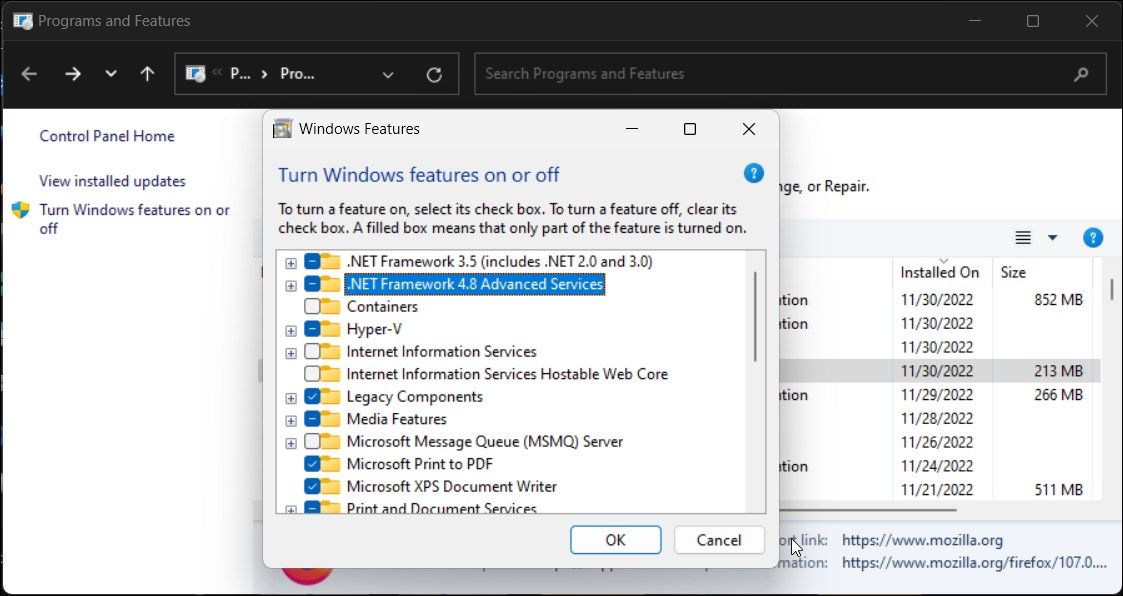Click Cancel in Windows Features dialog
The image size is (1123, 596).
[719, 540]
